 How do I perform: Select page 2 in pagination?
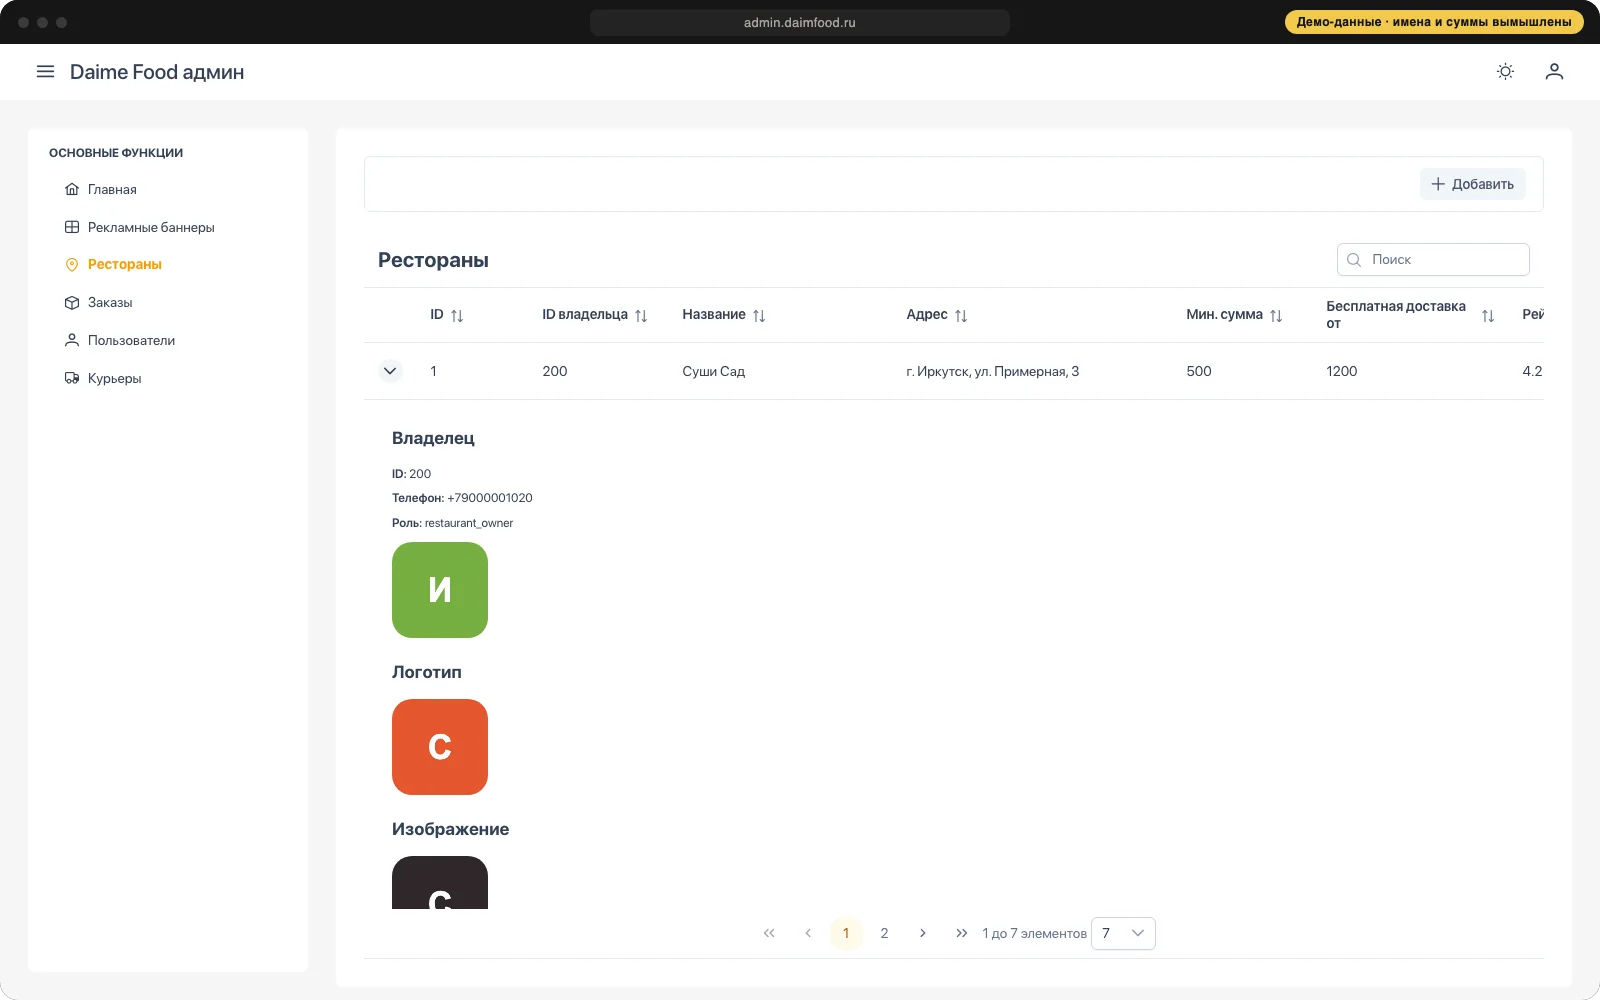click(884, 933)
